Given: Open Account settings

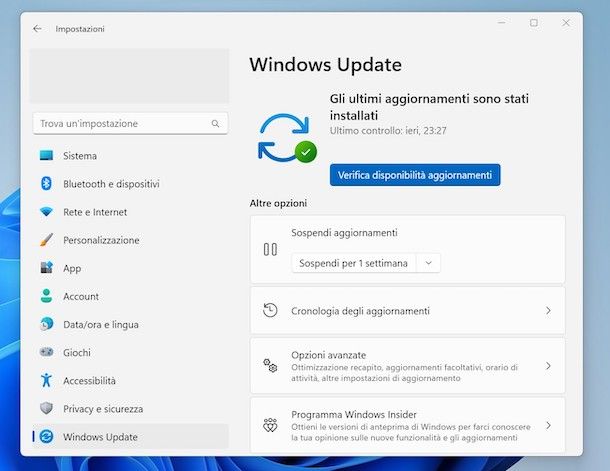Looking at the screenshot, I should pyautogui.click(x=130, y=296).
